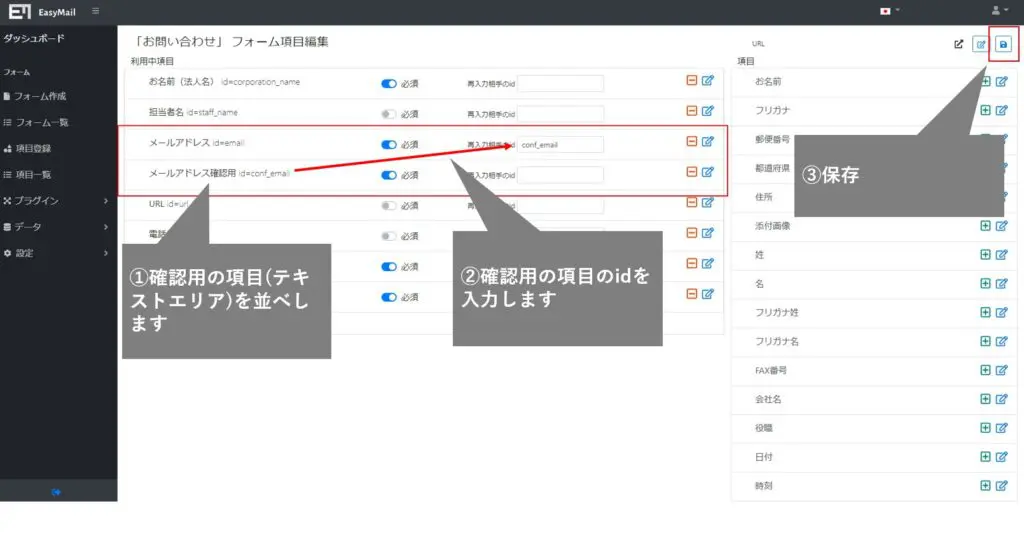Add 日付 item with plus icon
This screenshot has height=534, width=1024.
coord(985,457)
